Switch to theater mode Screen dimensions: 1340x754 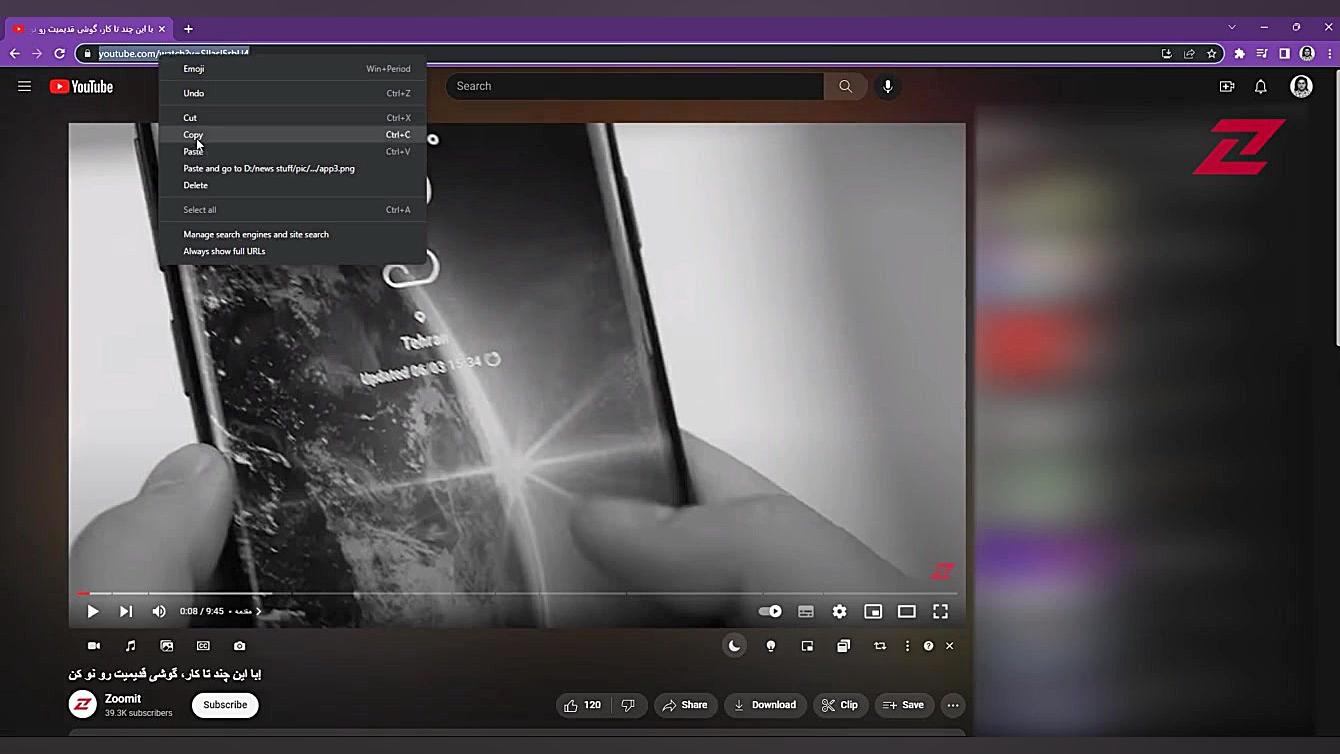907,611
